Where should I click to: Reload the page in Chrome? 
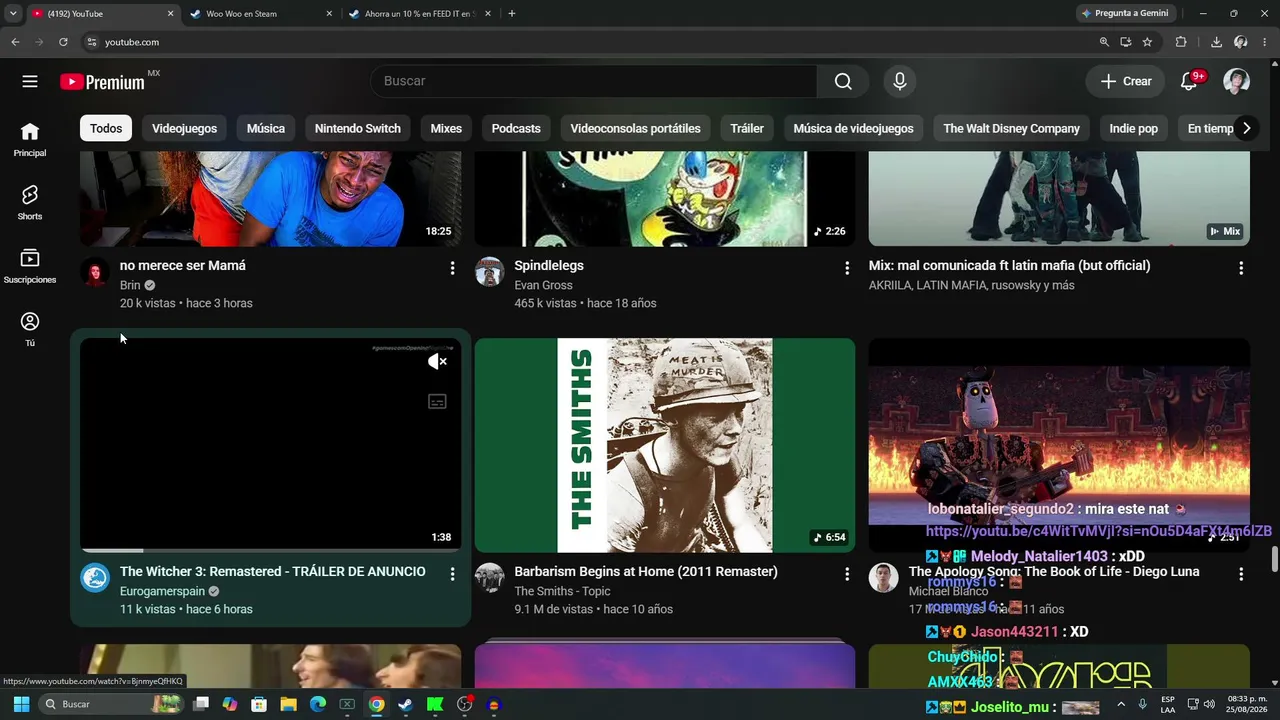63,42
